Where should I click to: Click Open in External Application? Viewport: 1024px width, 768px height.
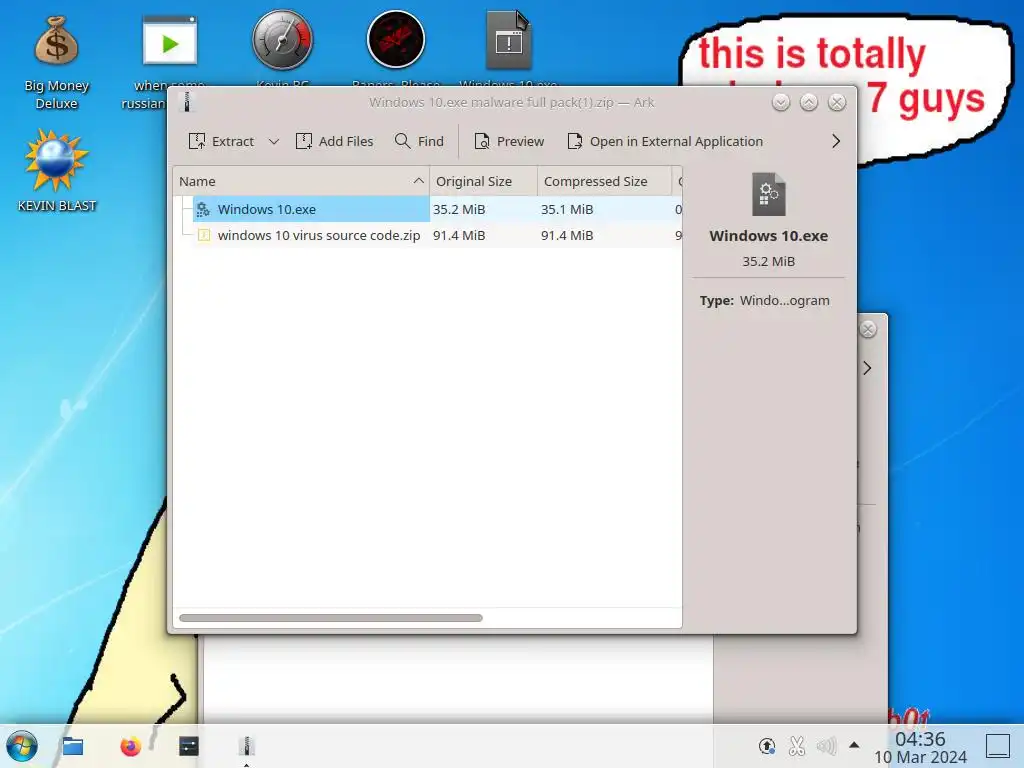[665, 141]
